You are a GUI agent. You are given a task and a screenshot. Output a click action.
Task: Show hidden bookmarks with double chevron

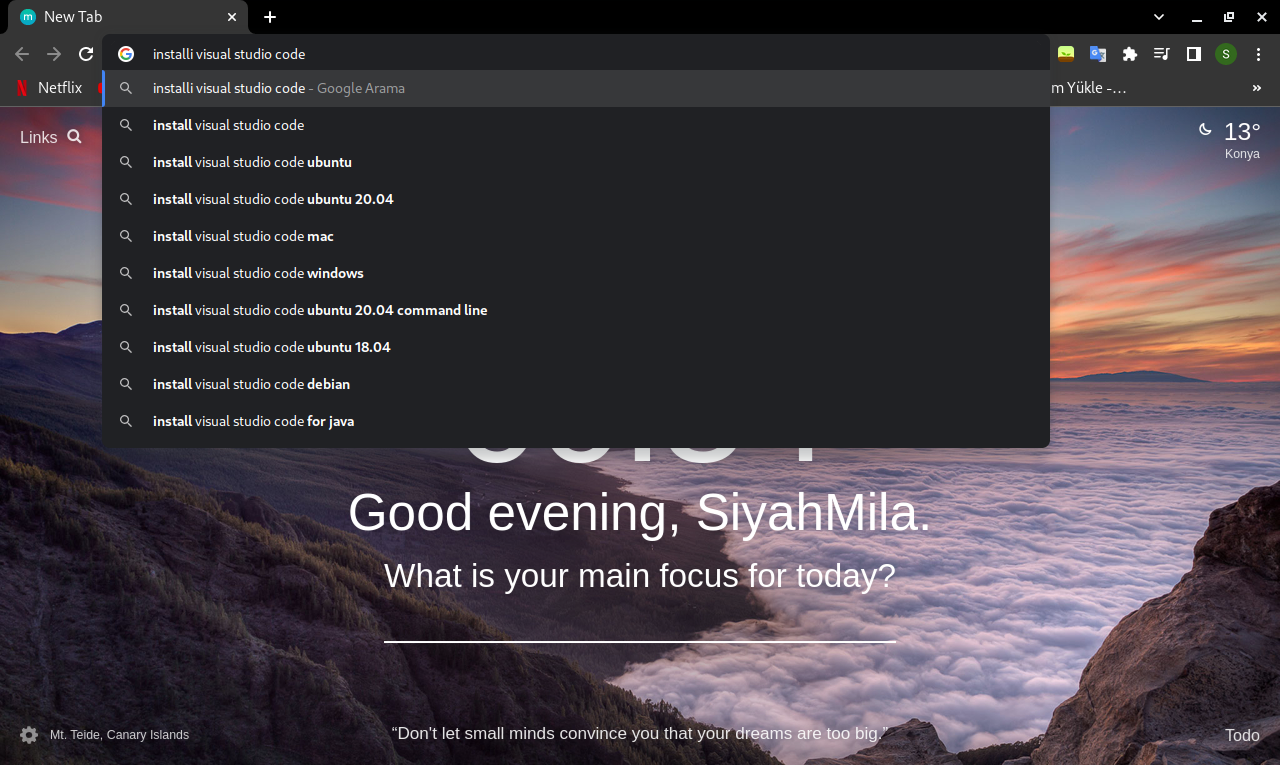click(x=1257, y=88)
